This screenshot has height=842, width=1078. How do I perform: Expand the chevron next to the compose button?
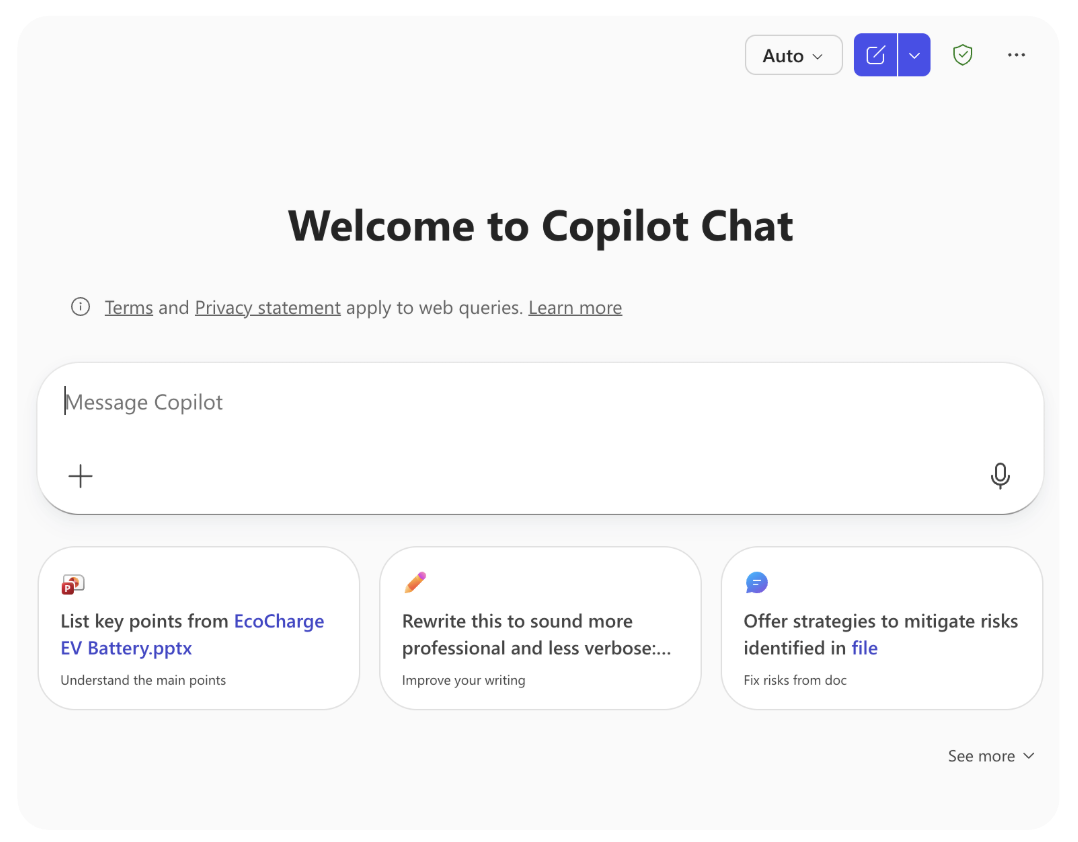(913, 55)
